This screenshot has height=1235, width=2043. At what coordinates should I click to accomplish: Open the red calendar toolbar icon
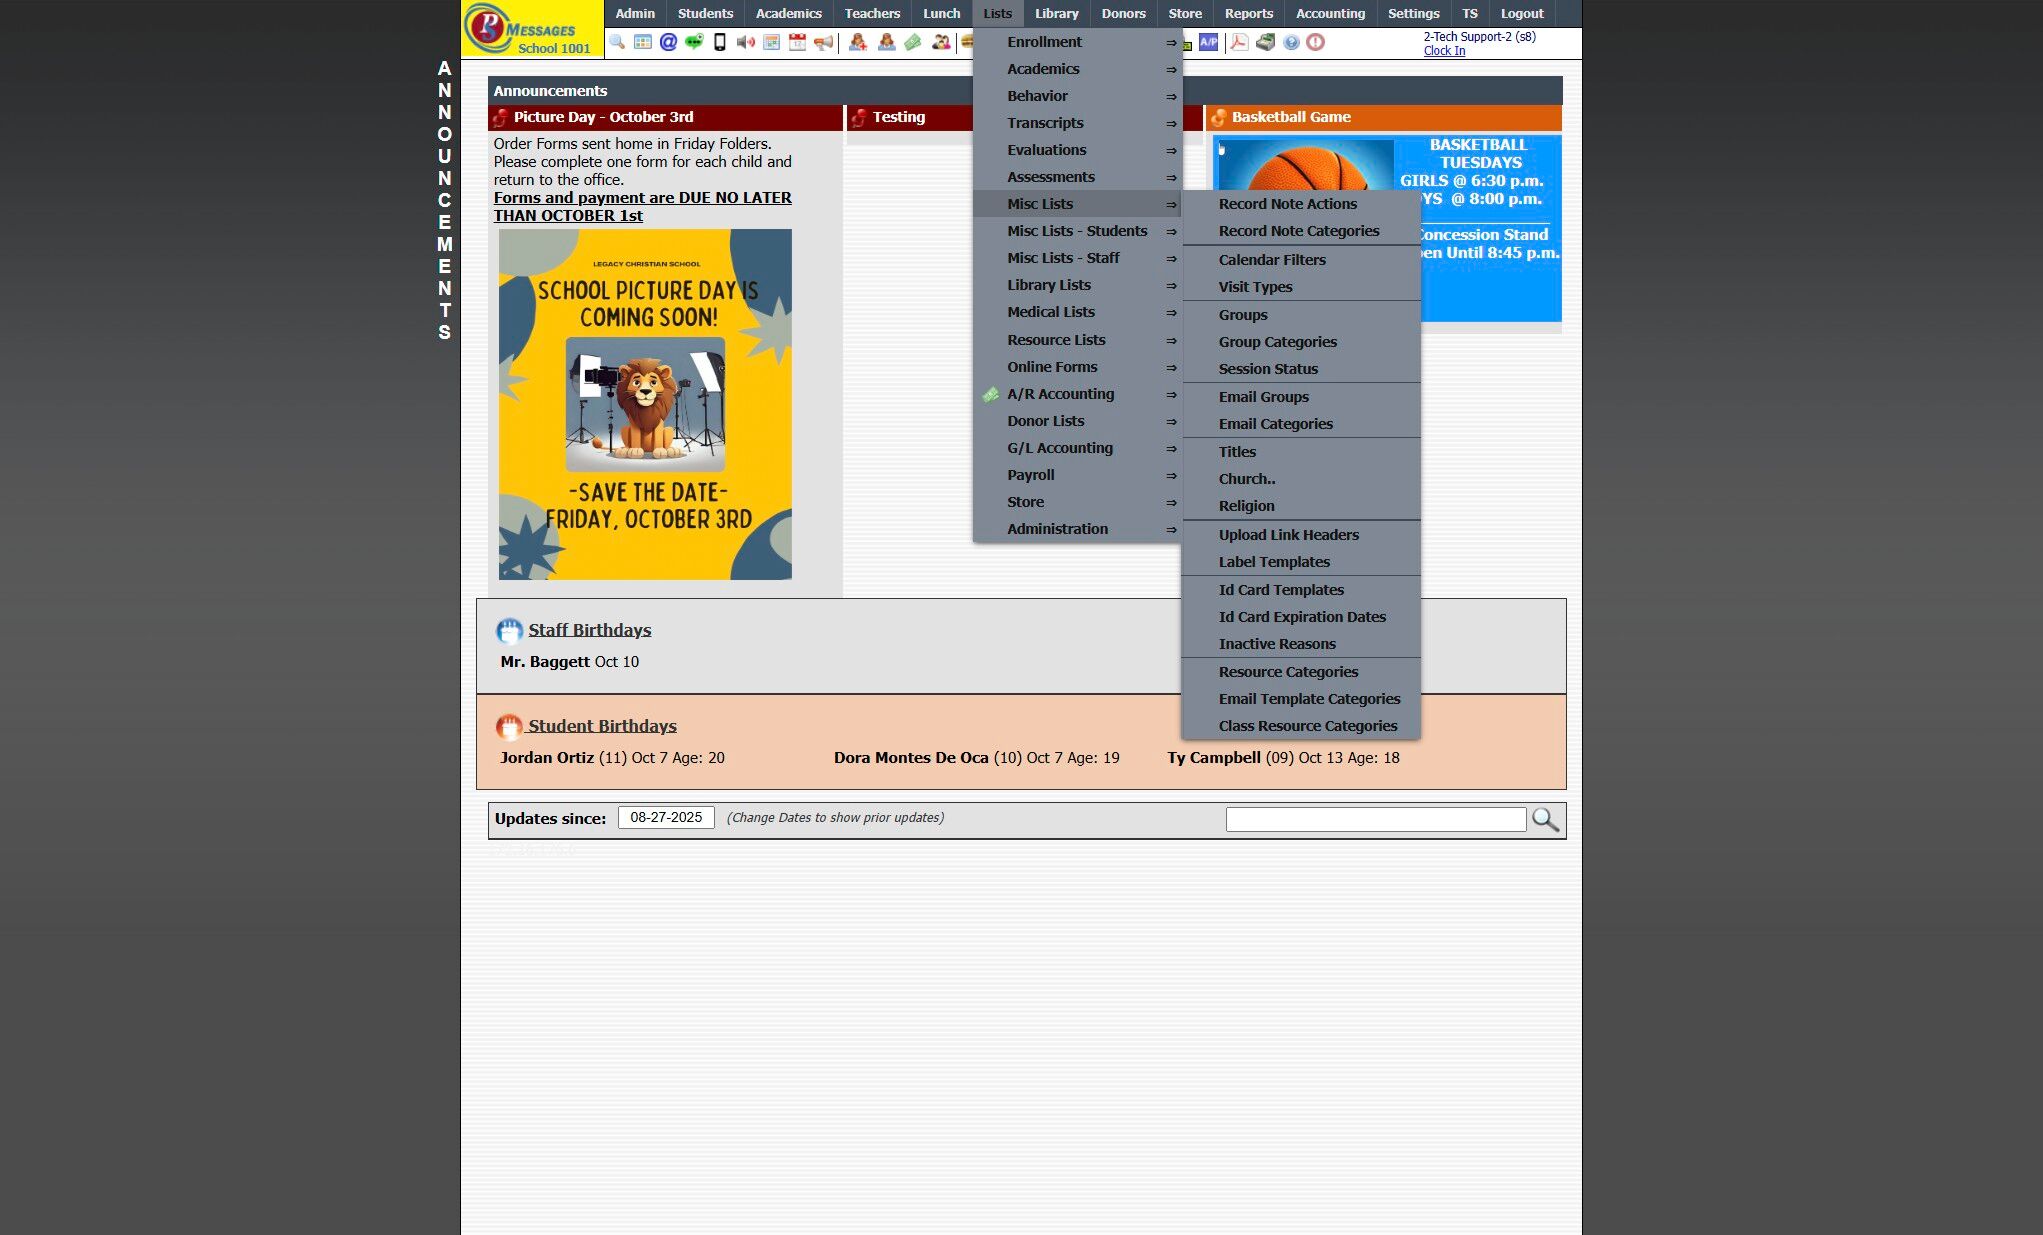[x=797, y=42]
